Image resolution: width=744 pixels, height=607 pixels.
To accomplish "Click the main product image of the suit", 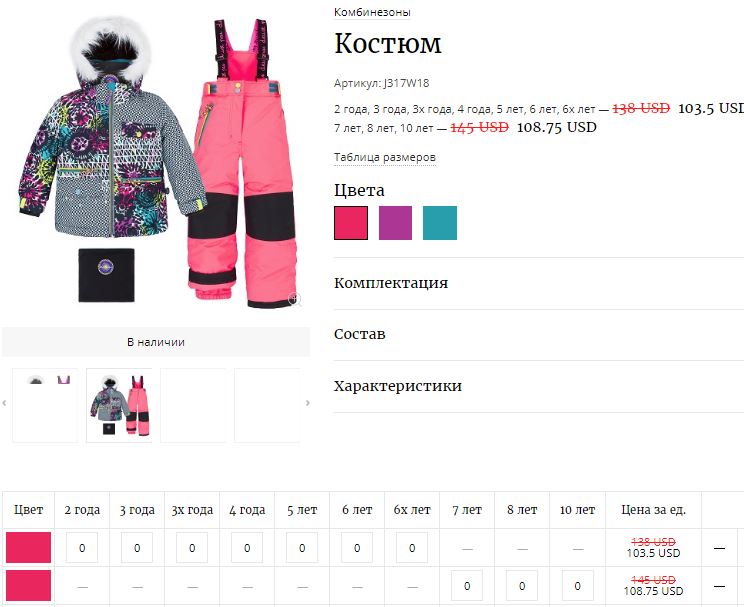I will tap(159, 161).
